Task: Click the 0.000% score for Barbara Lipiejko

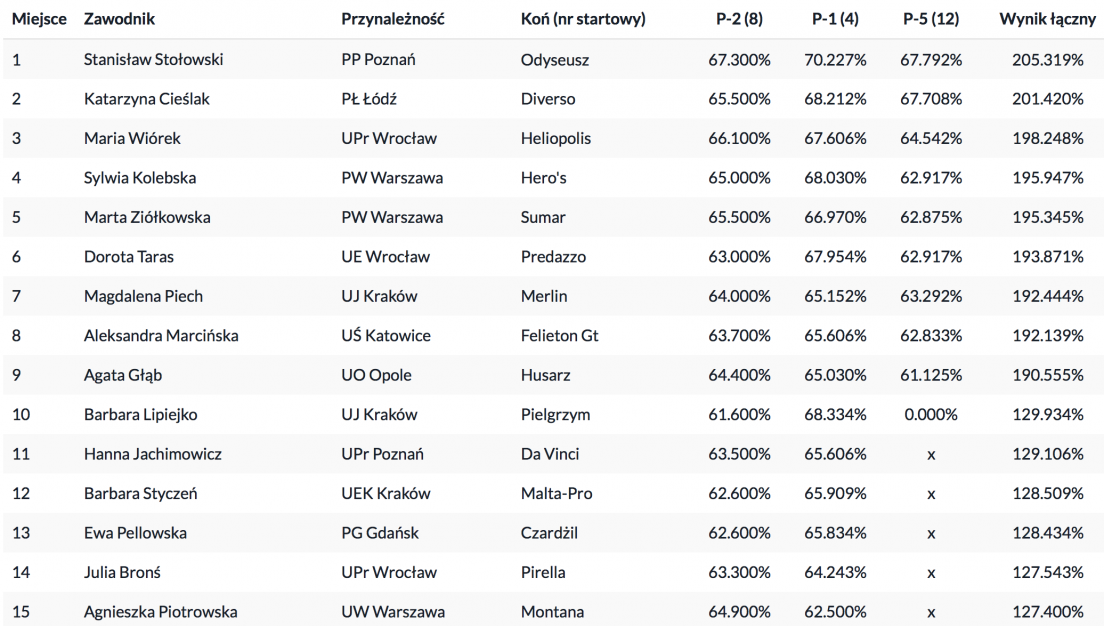Action: click(931, 414)
